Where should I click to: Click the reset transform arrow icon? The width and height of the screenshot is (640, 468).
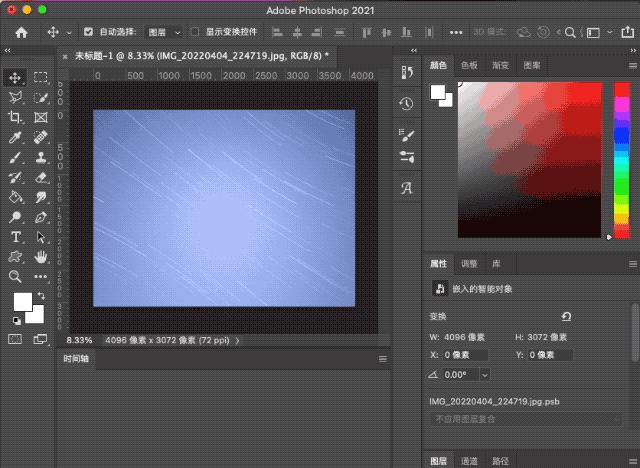point(566,316)
